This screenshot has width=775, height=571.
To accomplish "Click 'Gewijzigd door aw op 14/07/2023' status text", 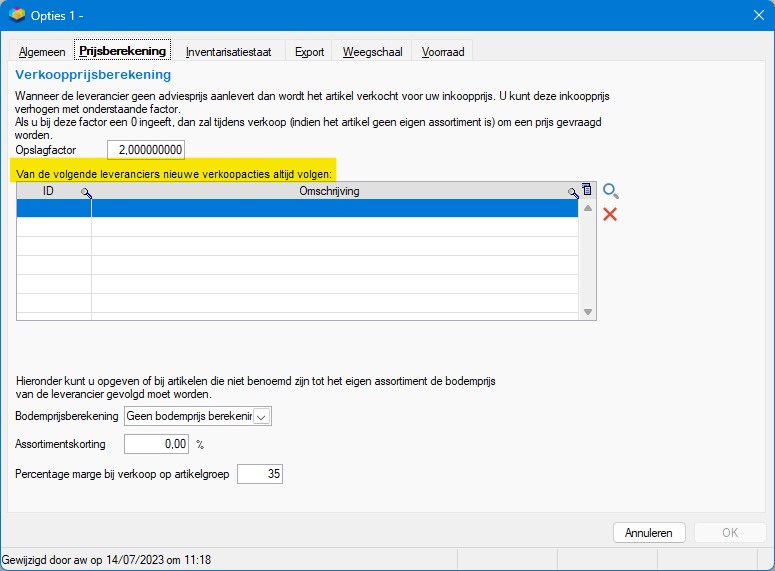I will tap(106, 560).
